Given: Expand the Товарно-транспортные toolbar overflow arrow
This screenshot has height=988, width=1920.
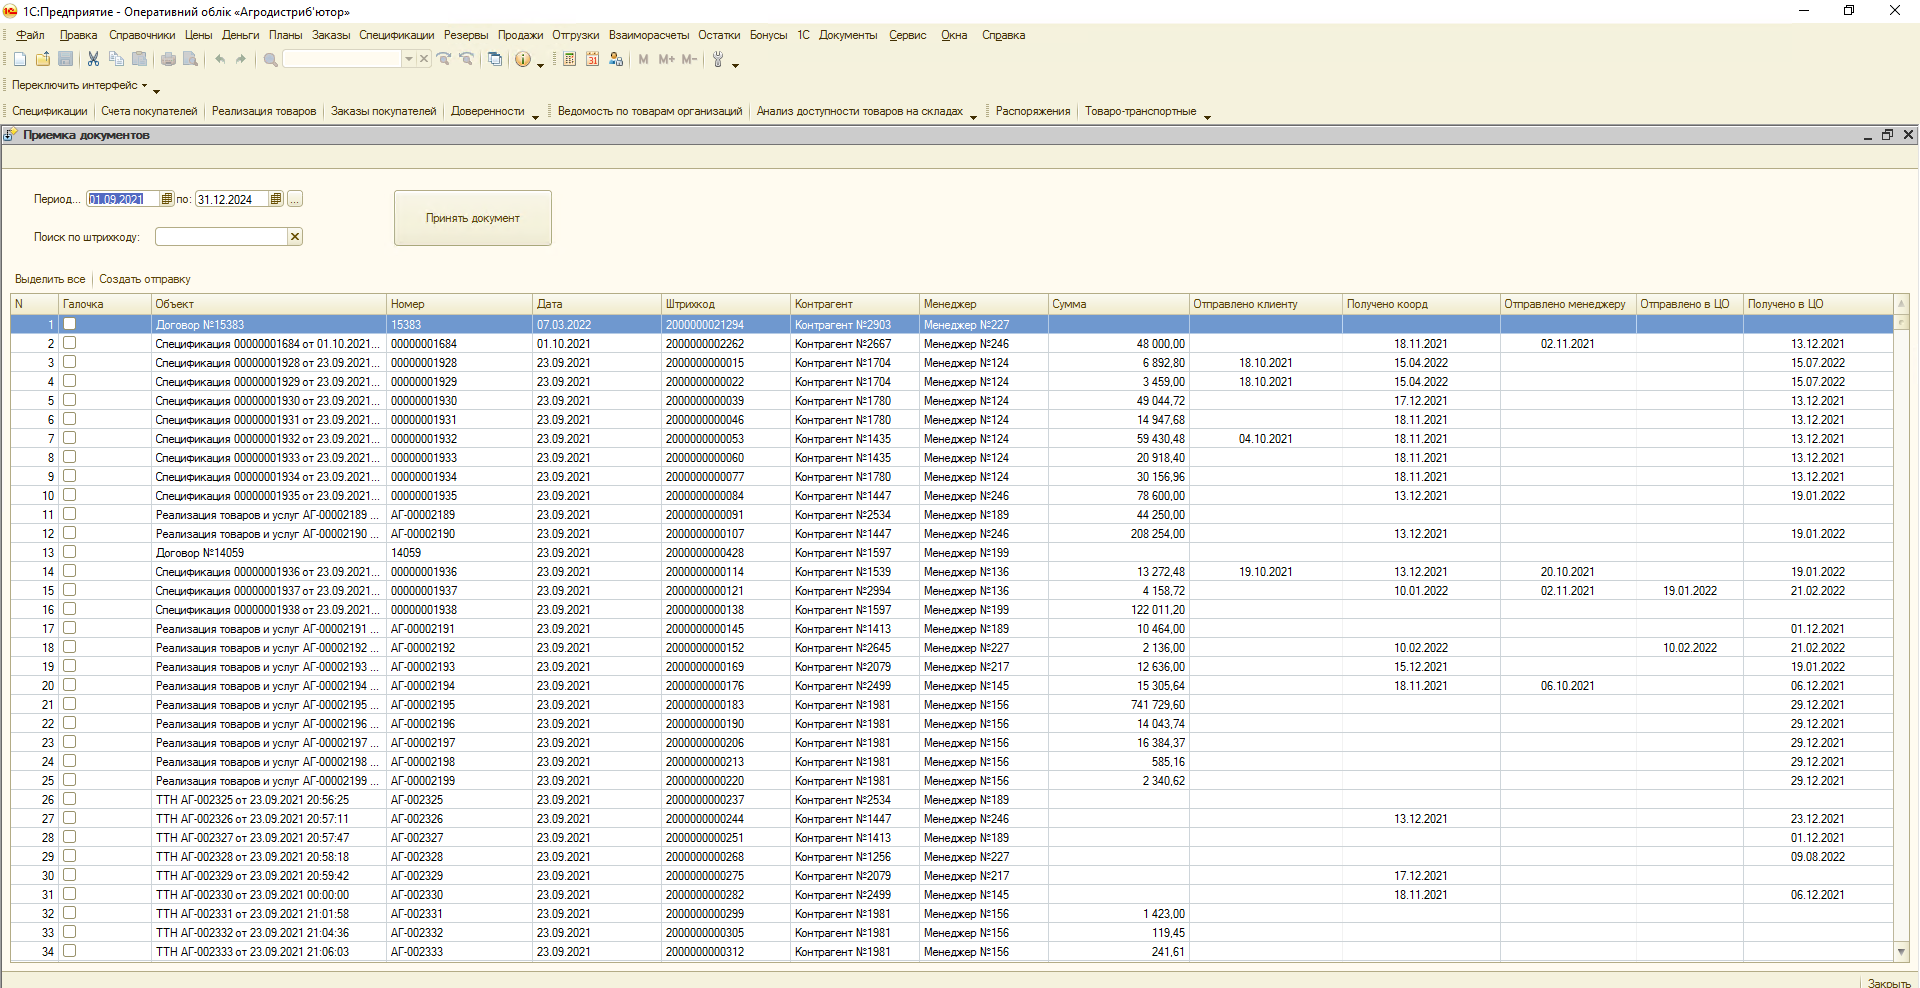Looking at the screenshot, I should point(1207,117).
